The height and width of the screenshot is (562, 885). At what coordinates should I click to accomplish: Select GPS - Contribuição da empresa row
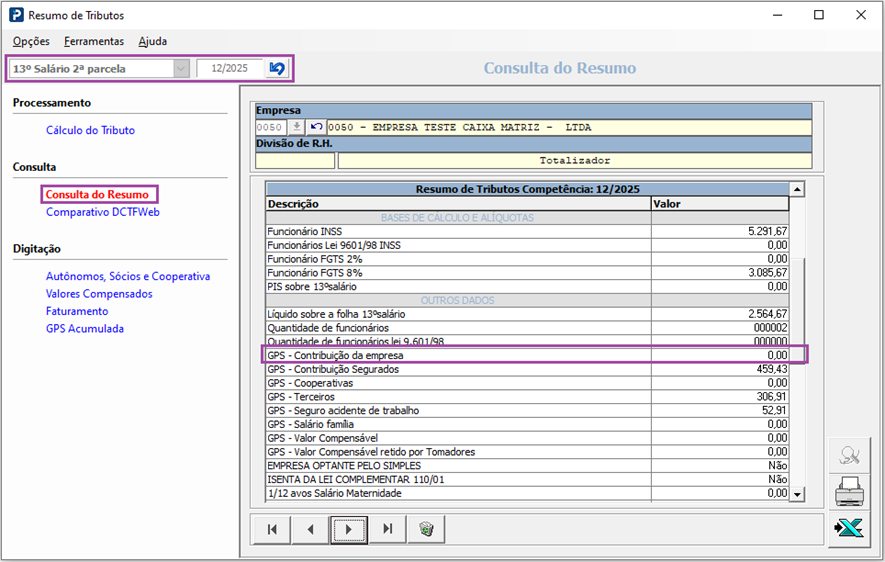coord(527,355)
